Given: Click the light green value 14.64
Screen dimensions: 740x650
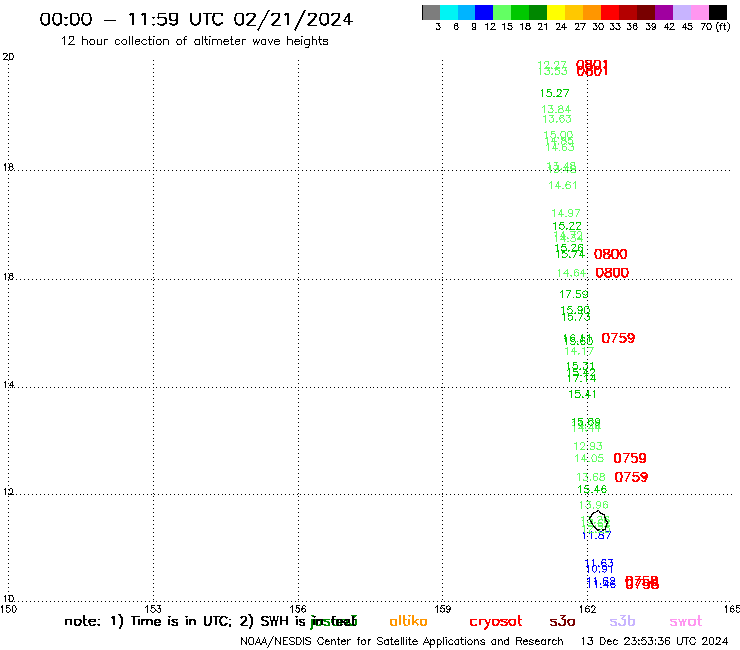Looking at the screenshot, I should [572, 273].
